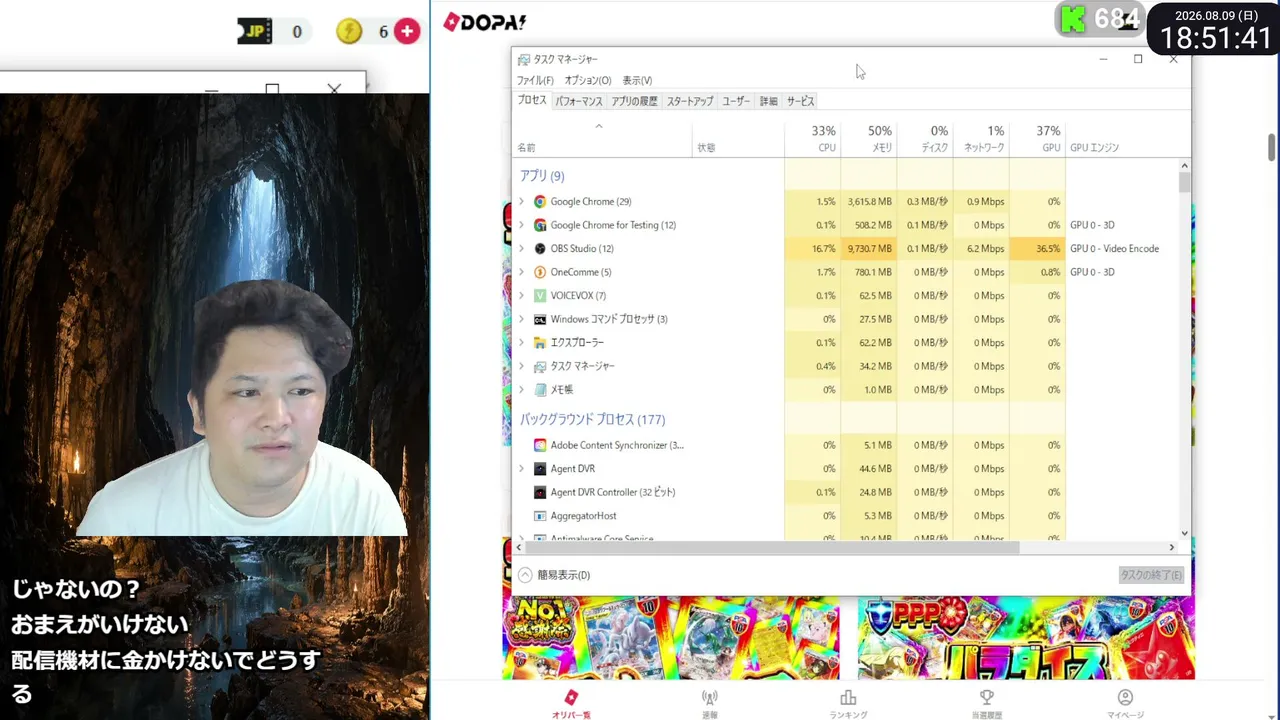Image resolution: width=1280 pixels, height=720 pixels.
Task: Open the No.1 card pack banner thumbnail
Action: pos(671,639)
